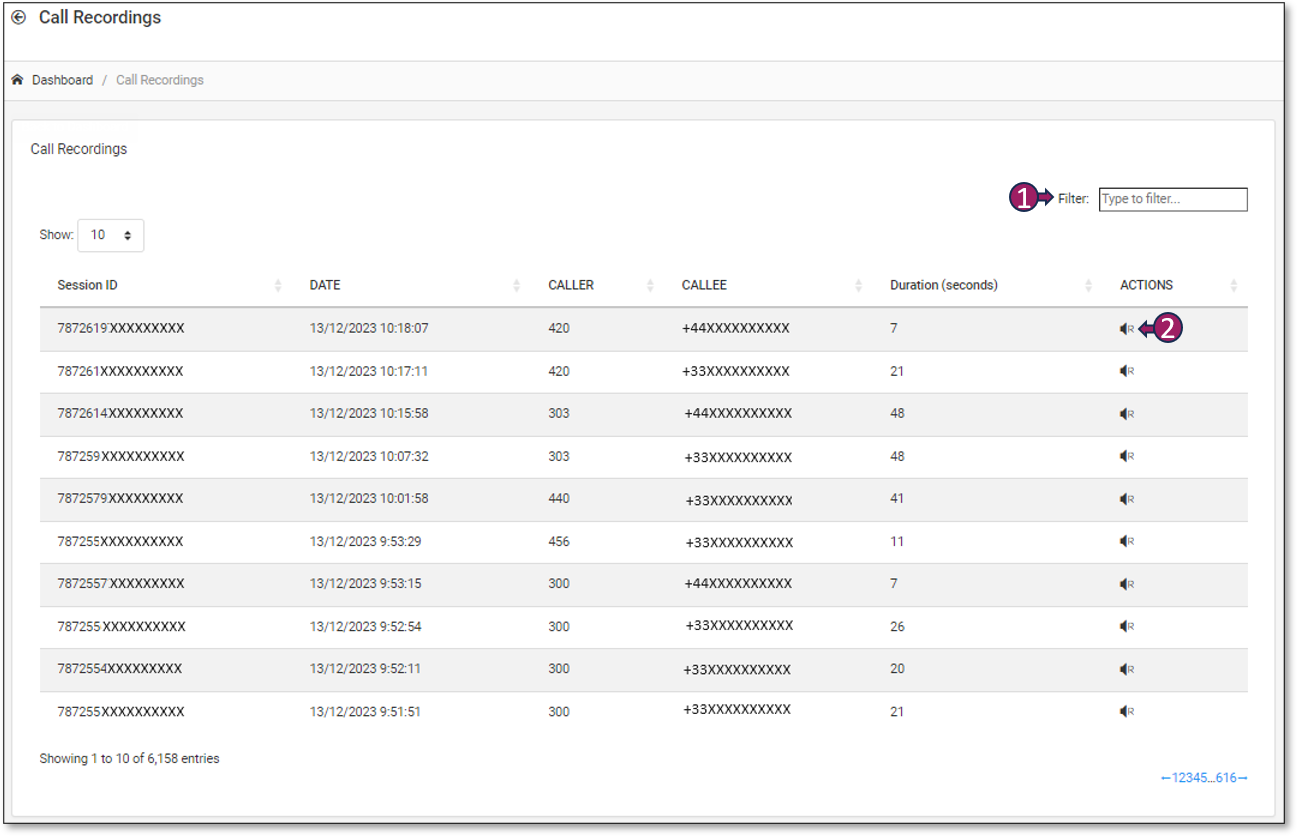Click into the Type to filter input box
The width and height of the screenshot is (1299, 838).
pyautogui.click(x=1172, y=199)
